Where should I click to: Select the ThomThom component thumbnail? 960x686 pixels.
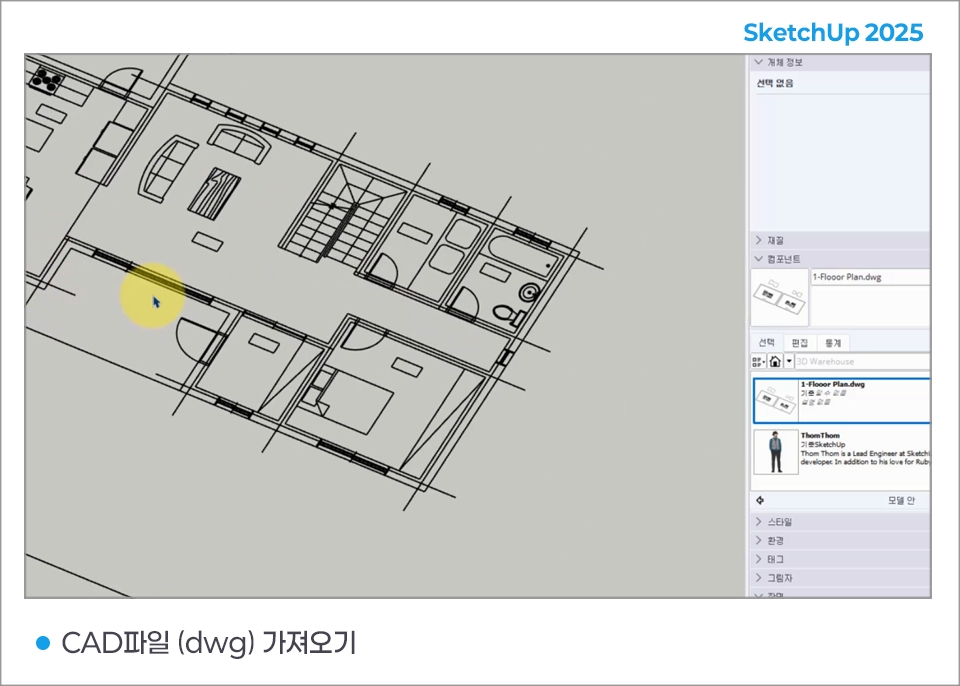point(776,452)
